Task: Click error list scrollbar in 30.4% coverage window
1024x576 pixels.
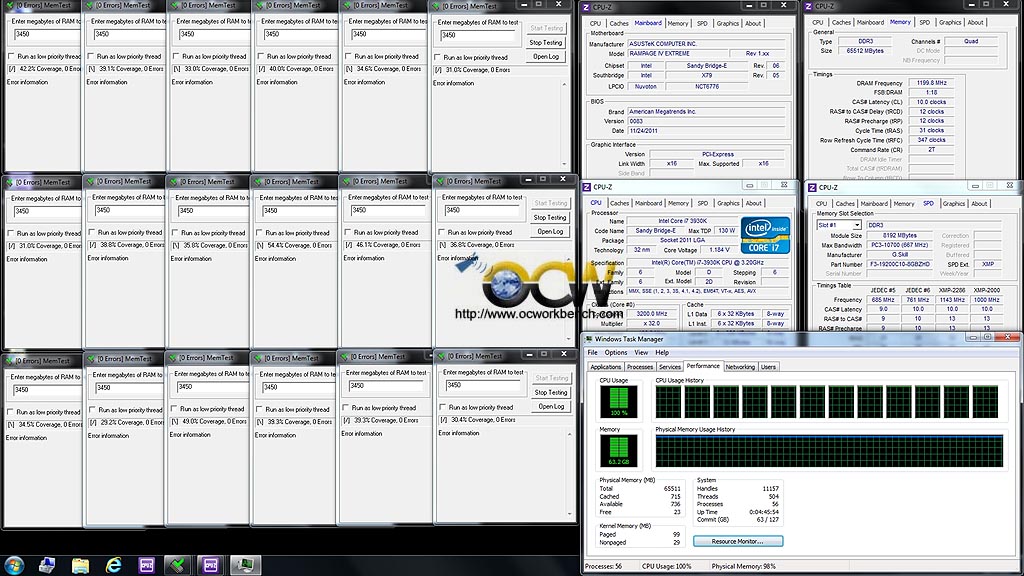Action: (x=569, y=473)
